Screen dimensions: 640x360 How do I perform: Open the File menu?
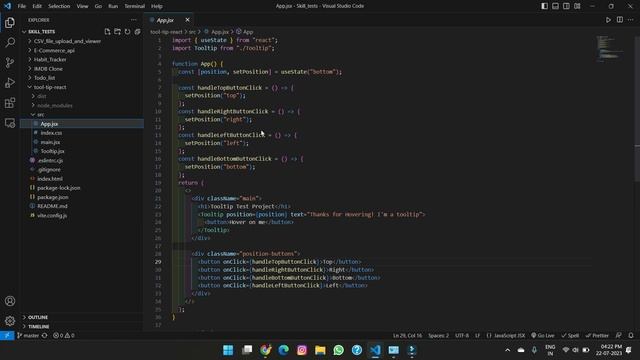tap(22, 6)
